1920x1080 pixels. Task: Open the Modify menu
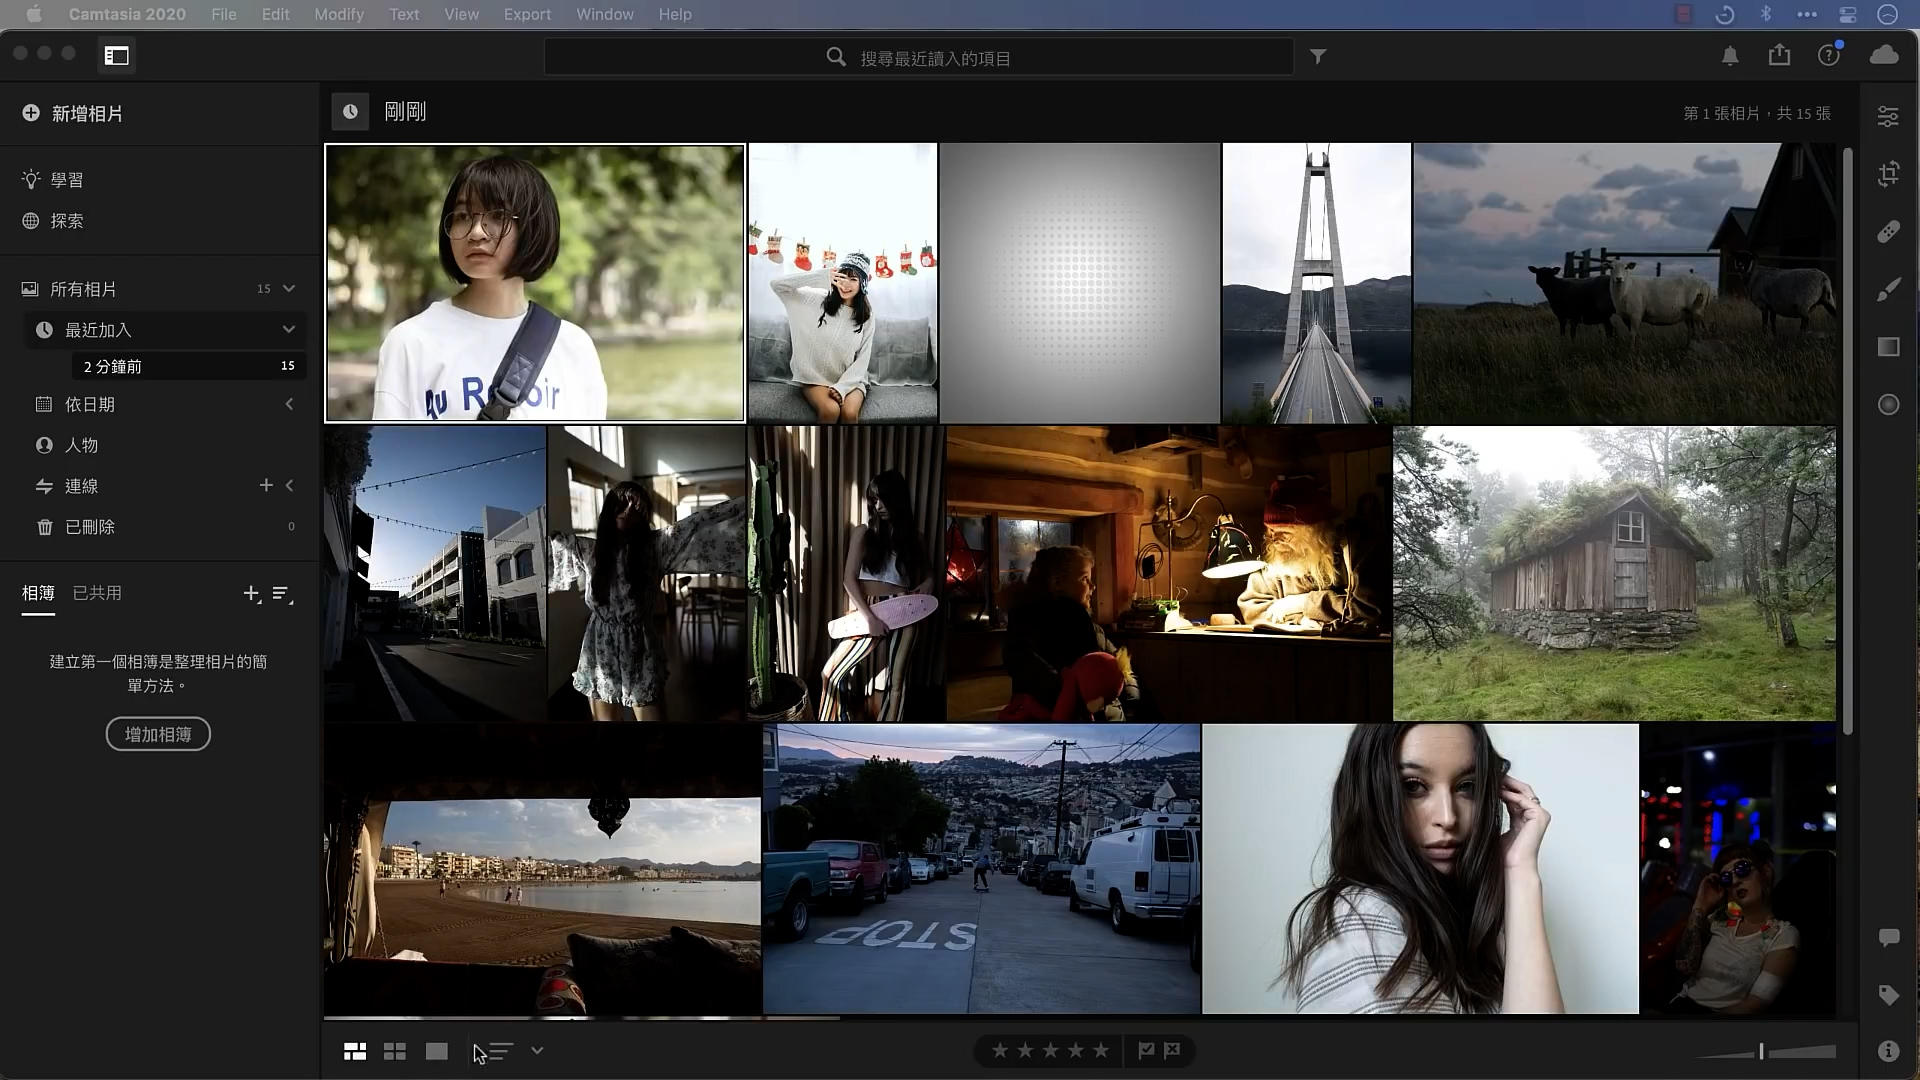coord(339,14)
